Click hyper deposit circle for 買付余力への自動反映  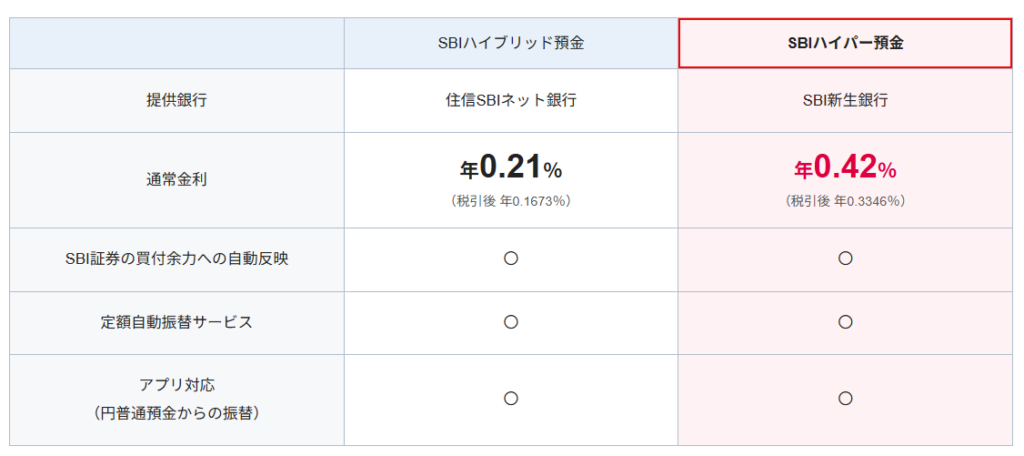845,258
